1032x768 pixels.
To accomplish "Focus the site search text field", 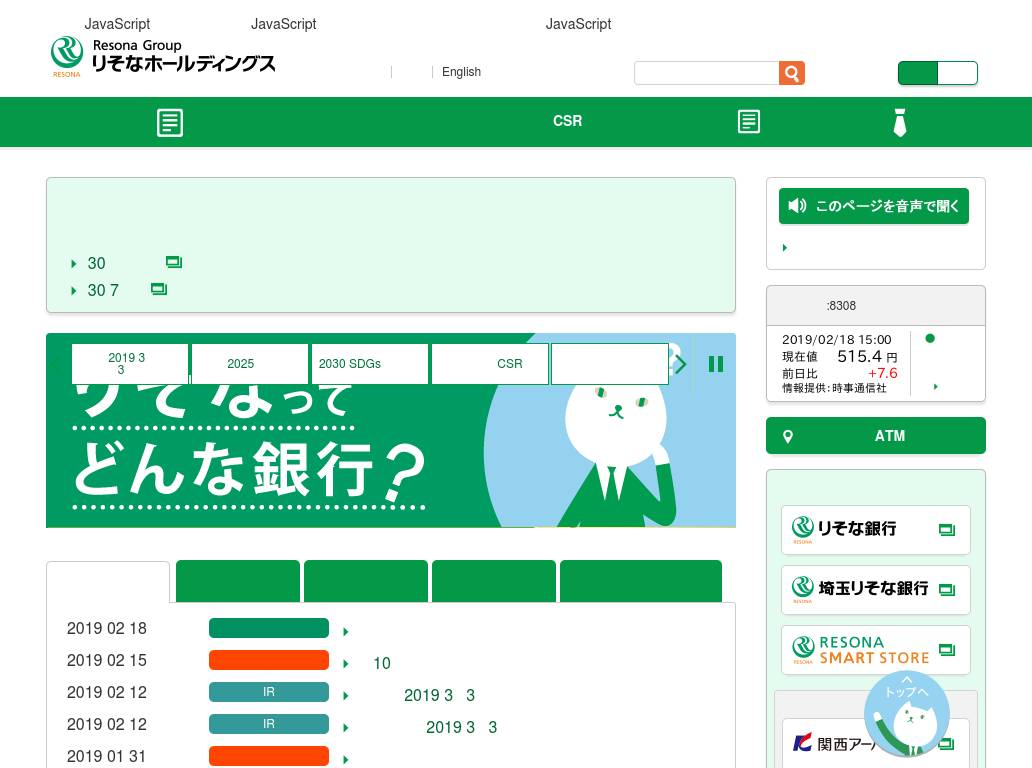I will click(x=706, y=73).
